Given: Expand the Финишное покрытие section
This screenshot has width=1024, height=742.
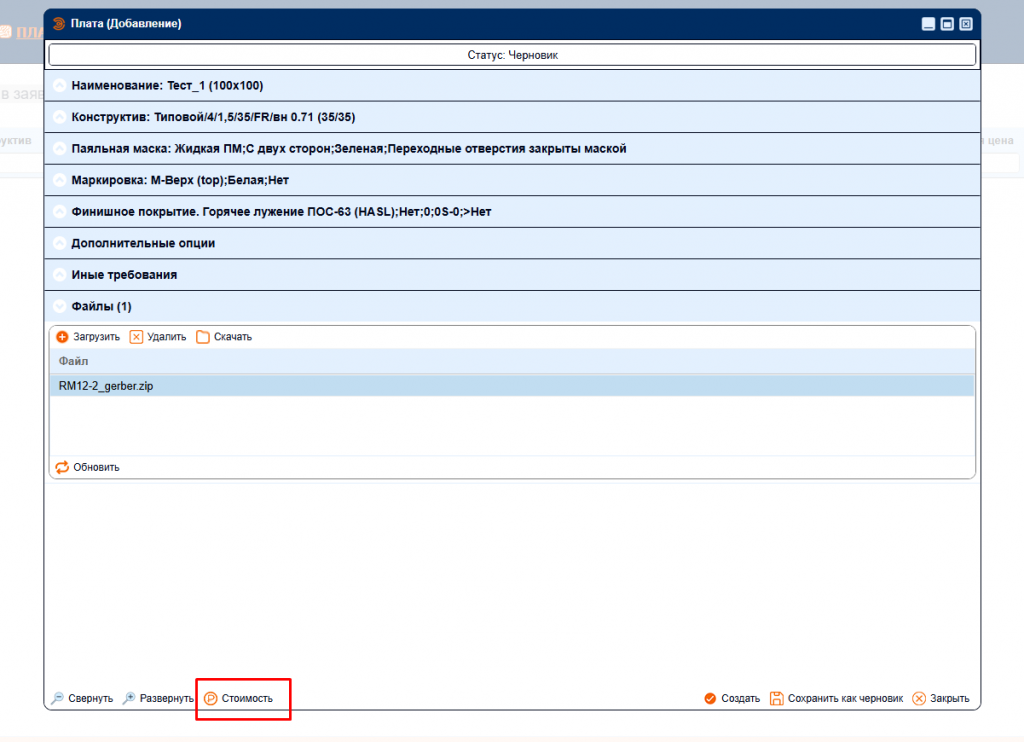Looking at the screenshot, I should point(59,212).
